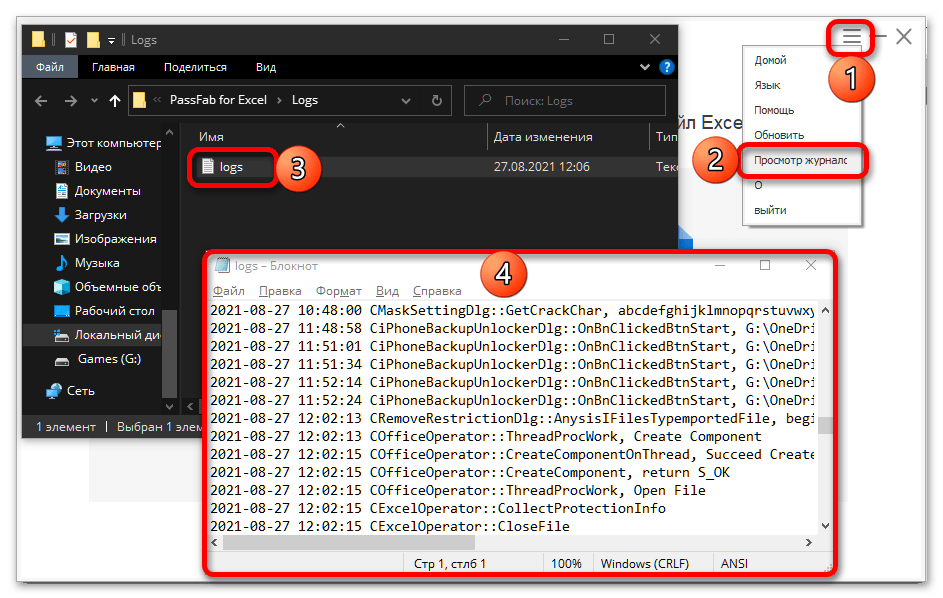
Task: Click the Поиск: Logs search field
Action: click(x=565, y=100)
